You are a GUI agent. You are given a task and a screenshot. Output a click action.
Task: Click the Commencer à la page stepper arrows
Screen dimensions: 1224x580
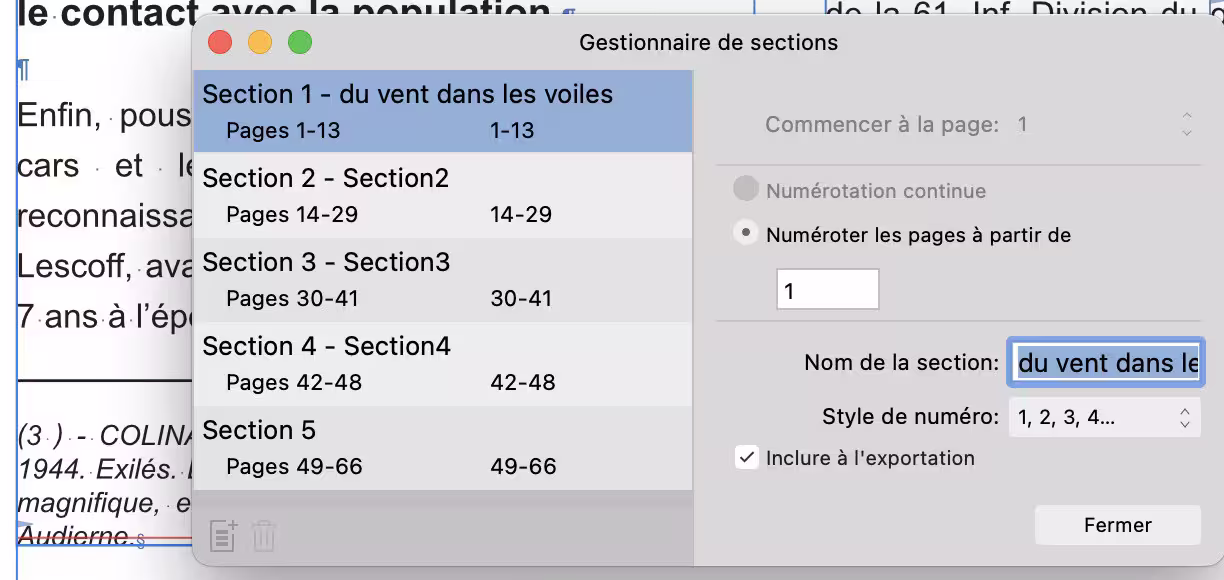[1186, 125]
